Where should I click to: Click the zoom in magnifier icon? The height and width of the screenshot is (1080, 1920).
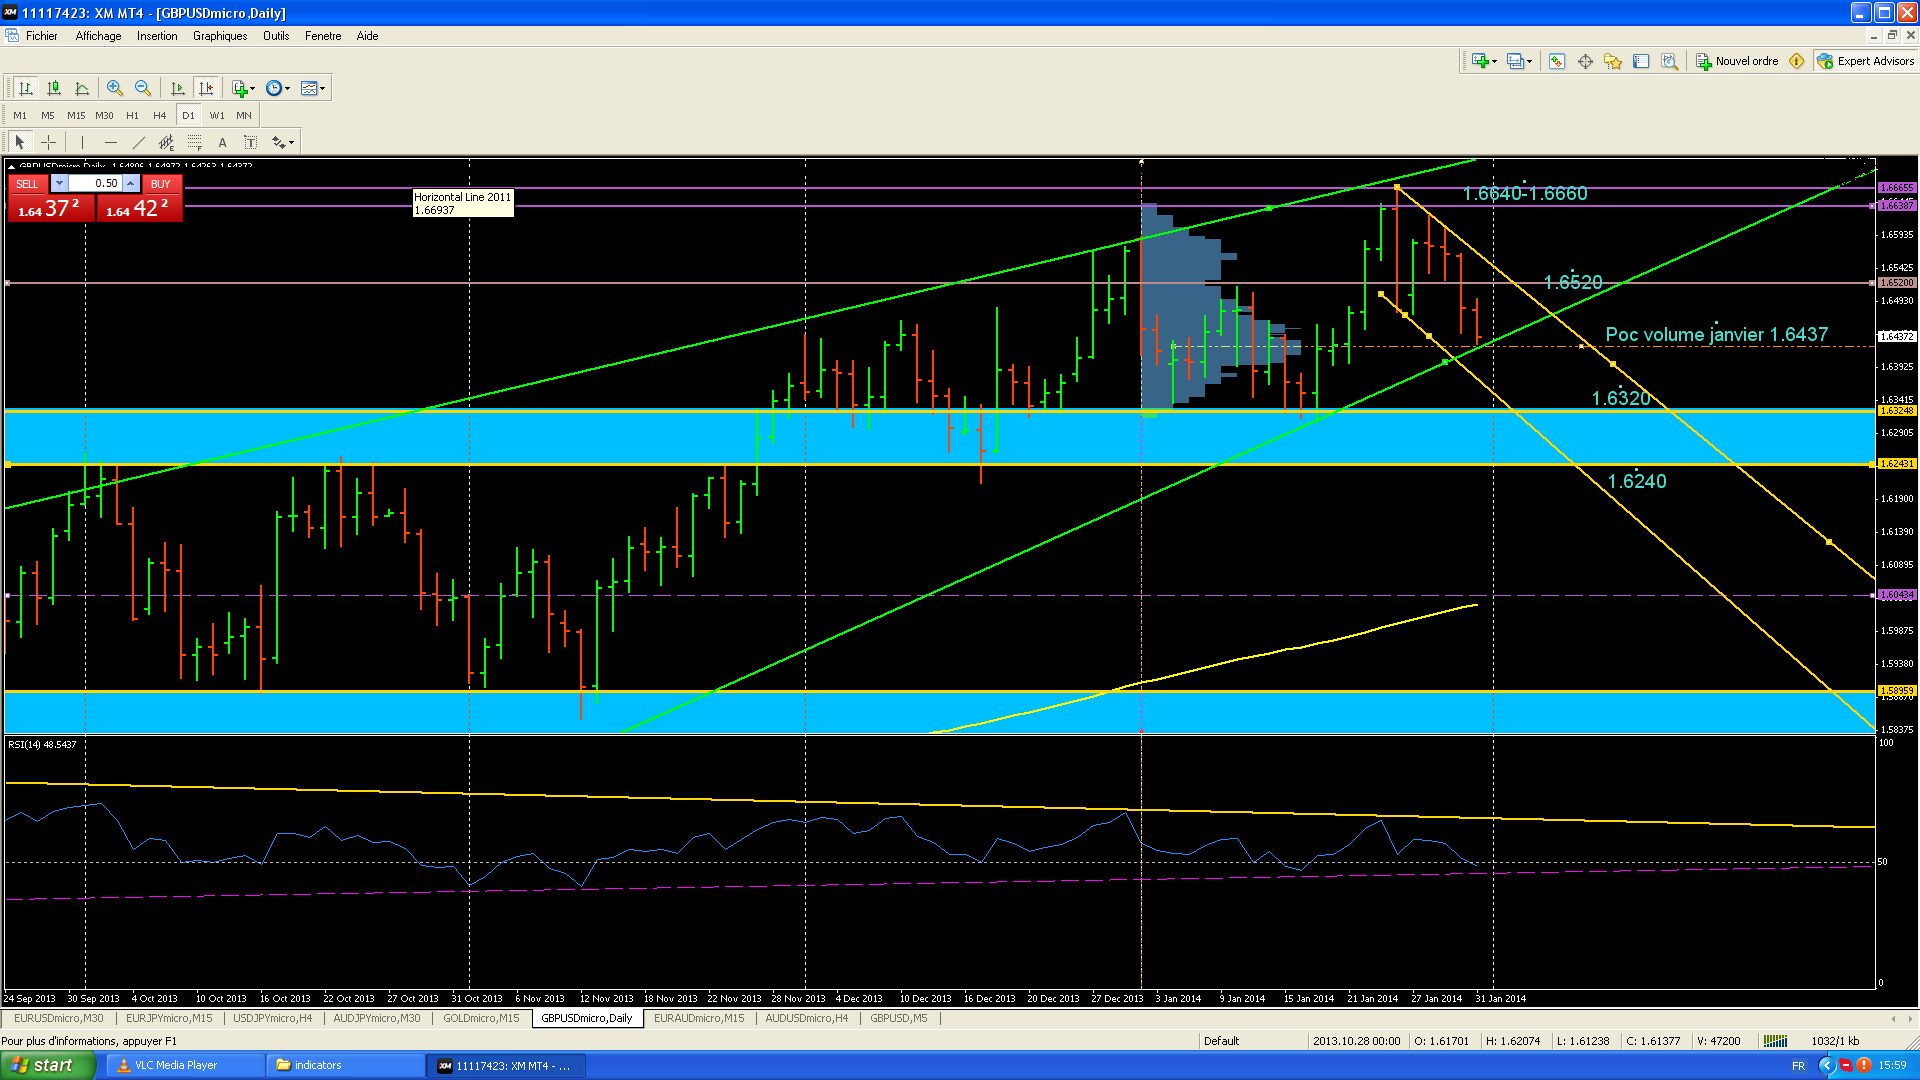pyautogui.click(x=115, y=88)
